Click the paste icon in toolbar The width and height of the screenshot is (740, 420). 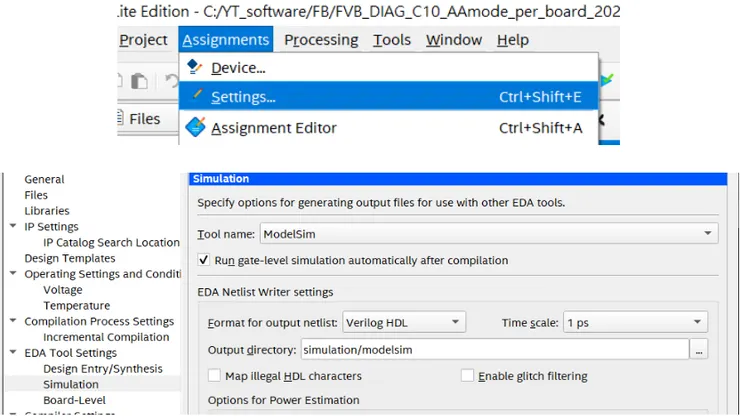click(141, 81)
